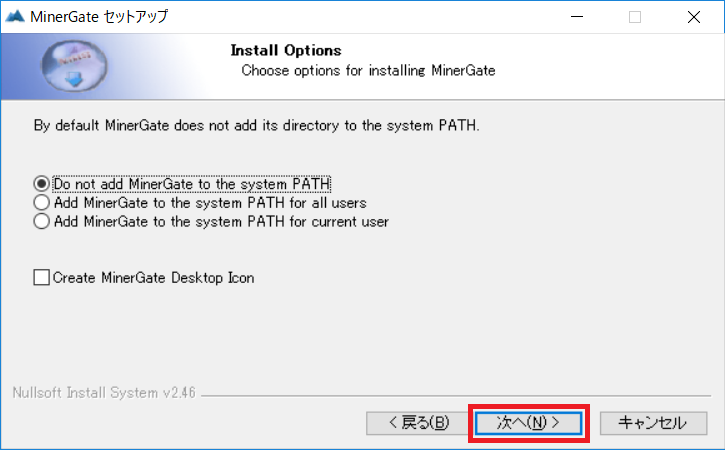The width and height of the screenshot is (725, 450).
Task: Close the MinerGate setup window
Action: click(694, 17)
